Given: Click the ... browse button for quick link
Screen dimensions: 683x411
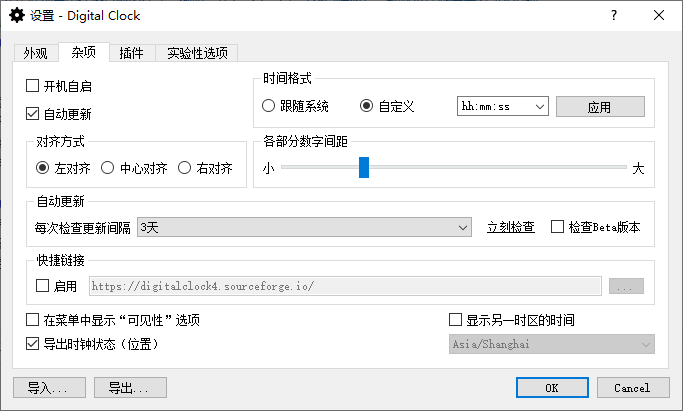Looking at the screenshot, I should point(626,286).
